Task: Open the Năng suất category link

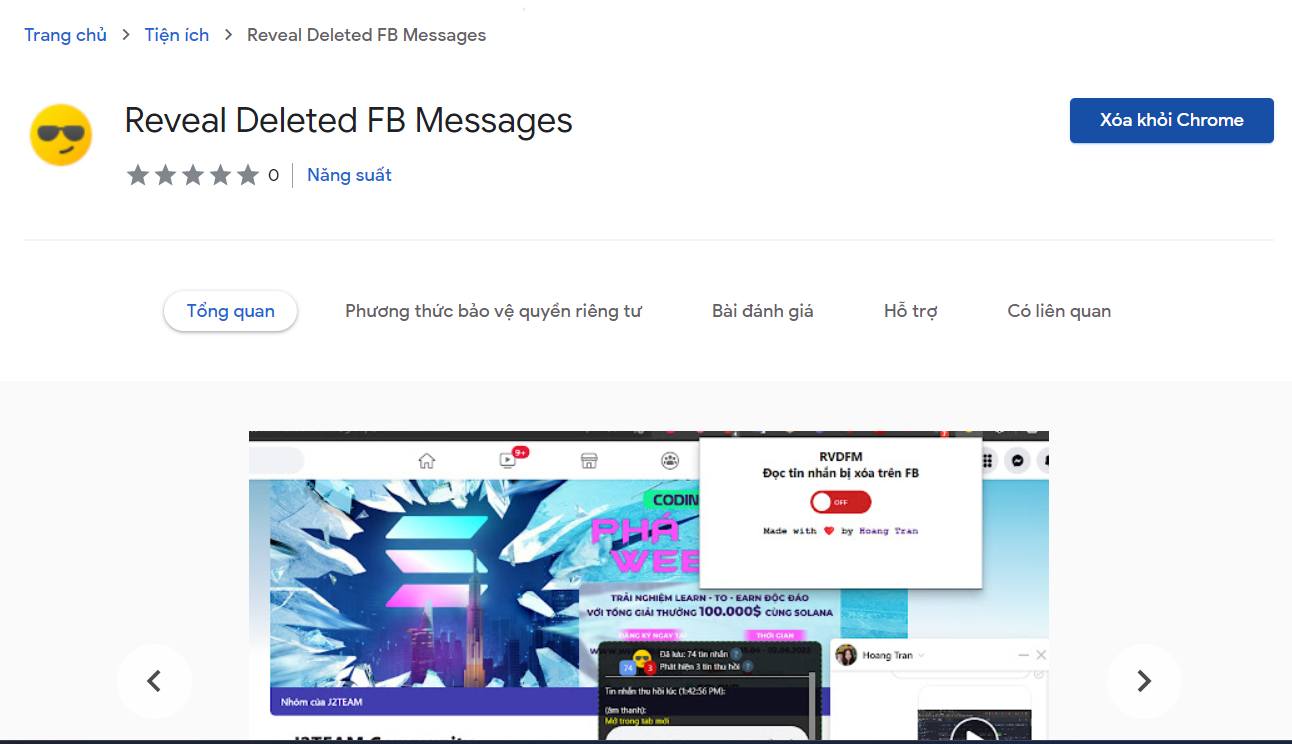Action: click(349, 175)
